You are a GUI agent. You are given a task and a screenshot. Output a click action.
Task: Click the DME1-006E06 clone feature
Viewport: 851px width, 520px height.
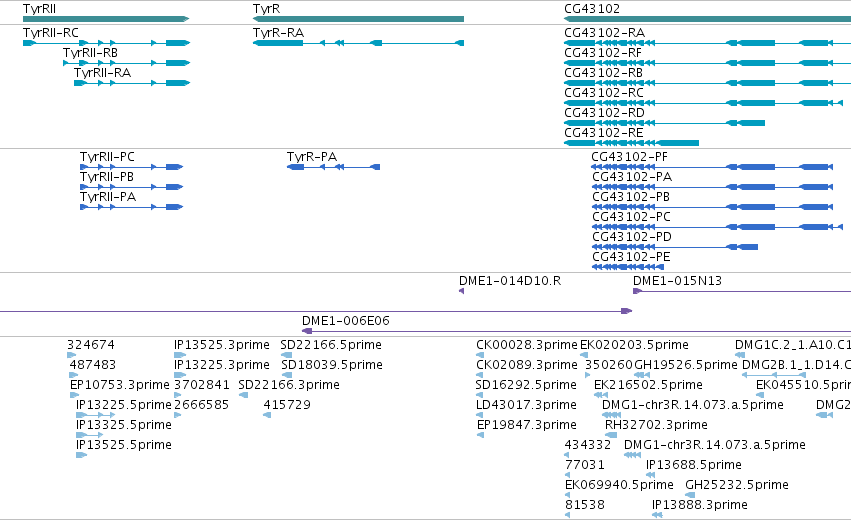(576, 331)
